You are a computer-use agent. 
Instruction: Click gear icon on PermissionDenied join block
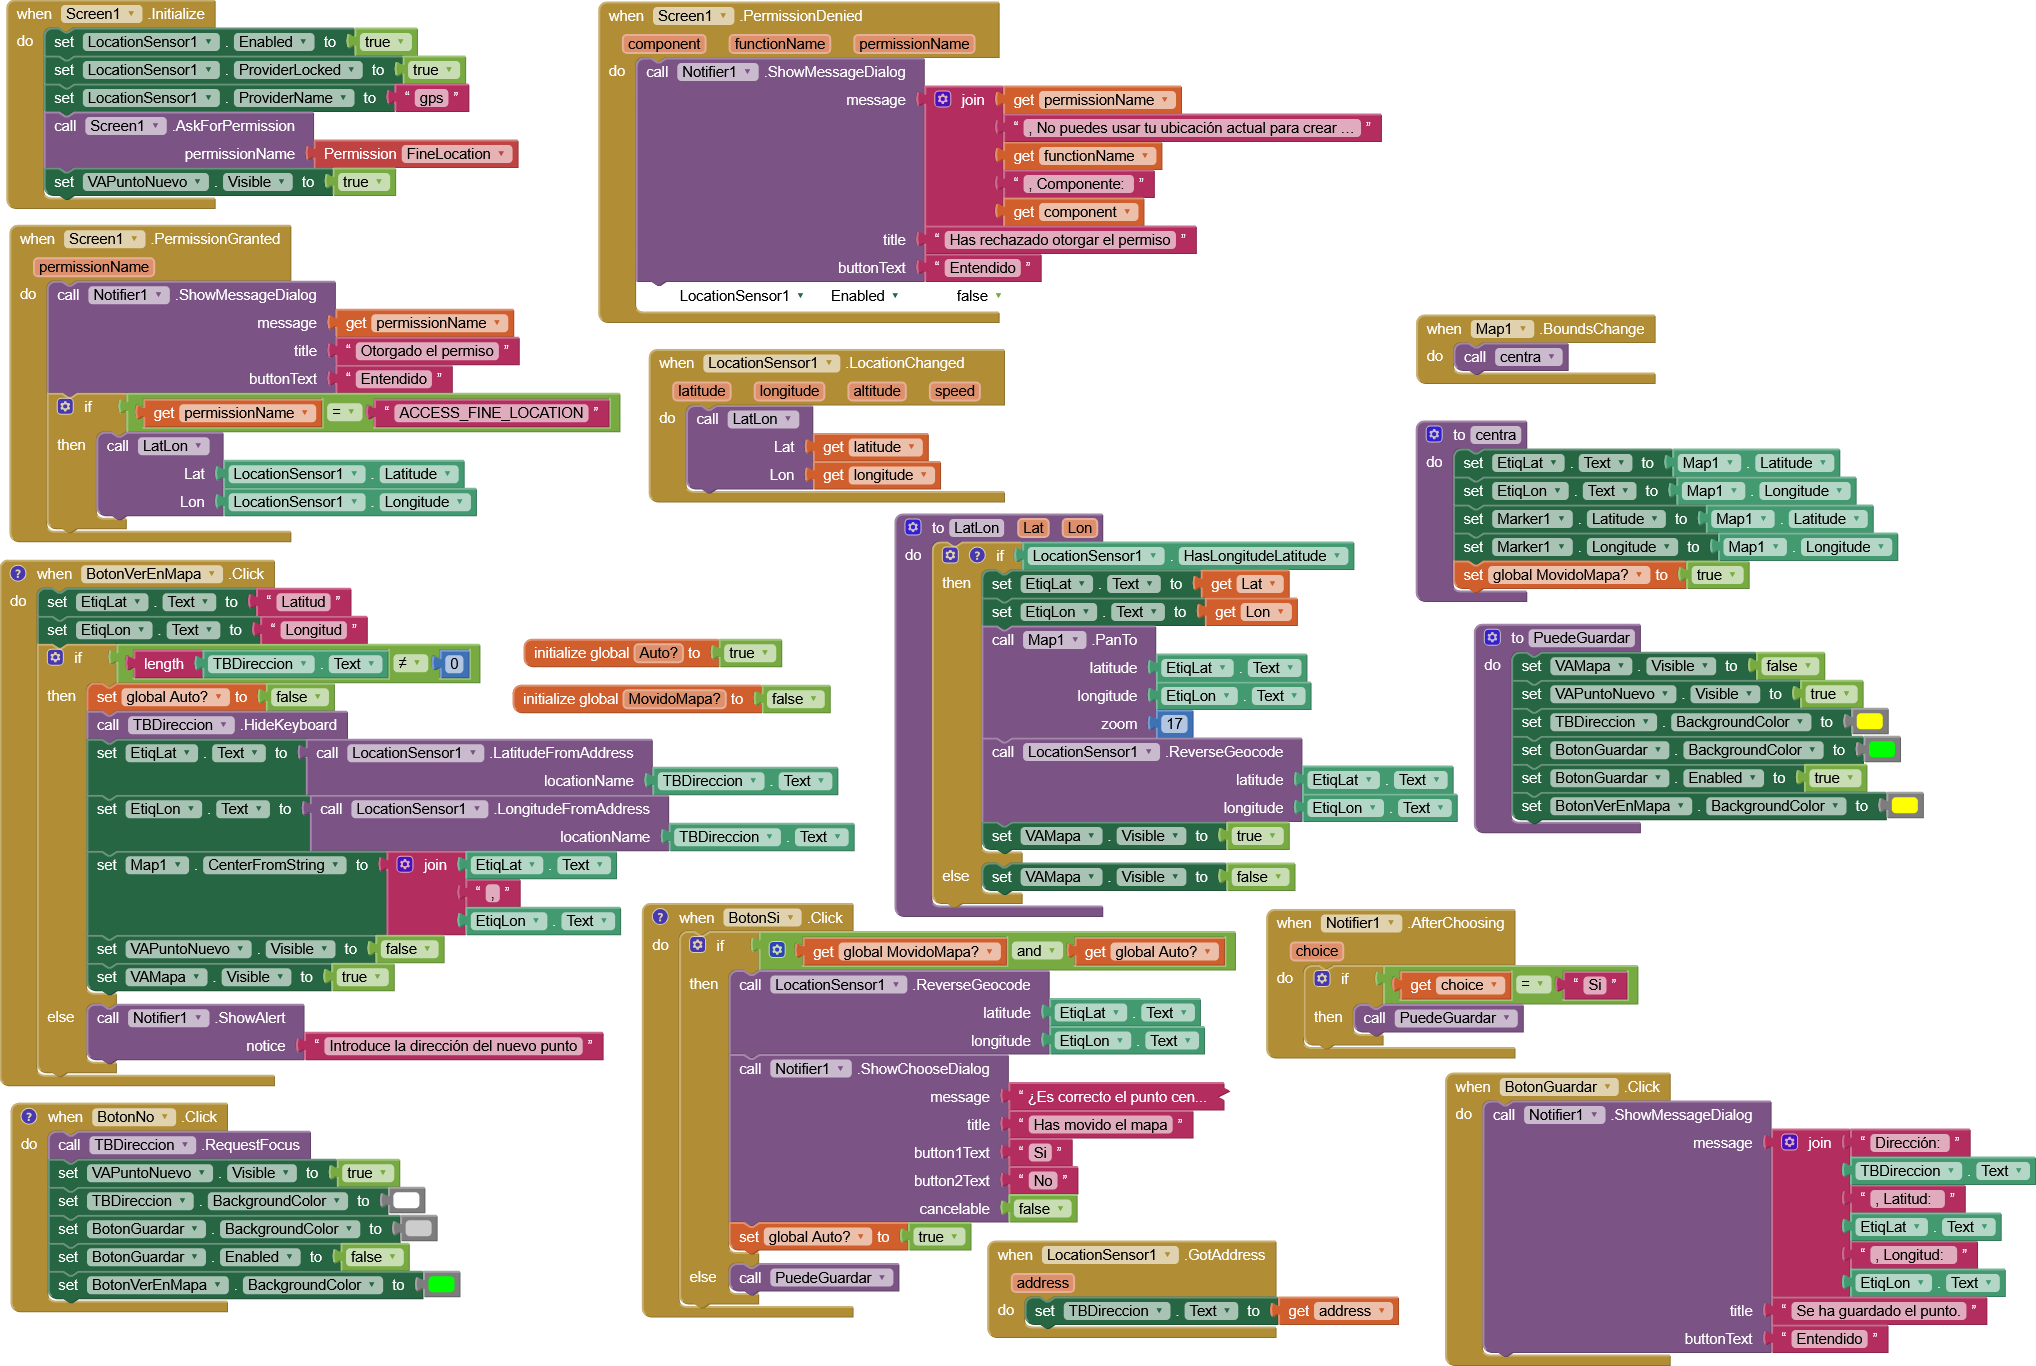coord(943,99)
